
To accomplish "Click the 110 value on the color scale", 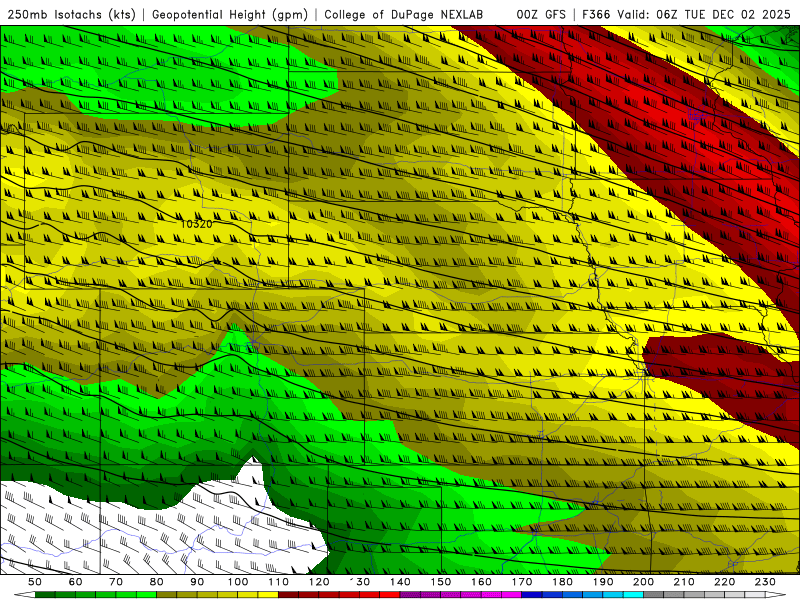I will [x=279, y=582].
